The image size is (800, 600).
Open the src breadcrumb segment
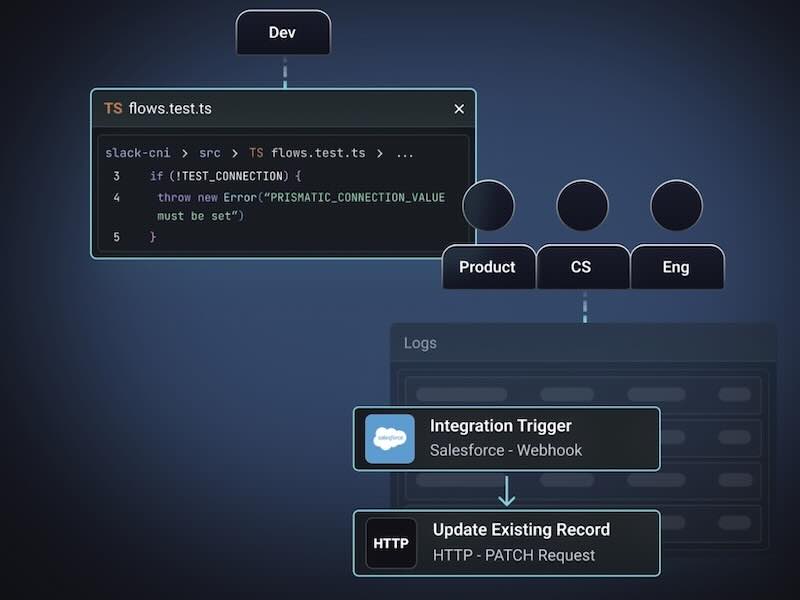click(x=209, y=153)
